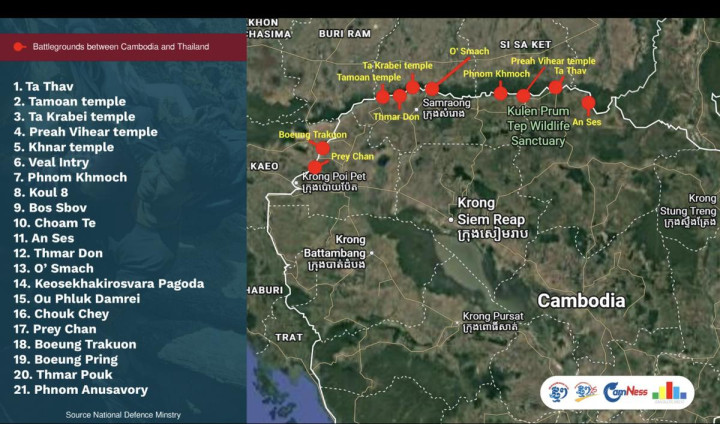The image size is (720, 424).
Task: Click the Krong Pursat city dot
Action: point(457,323)
